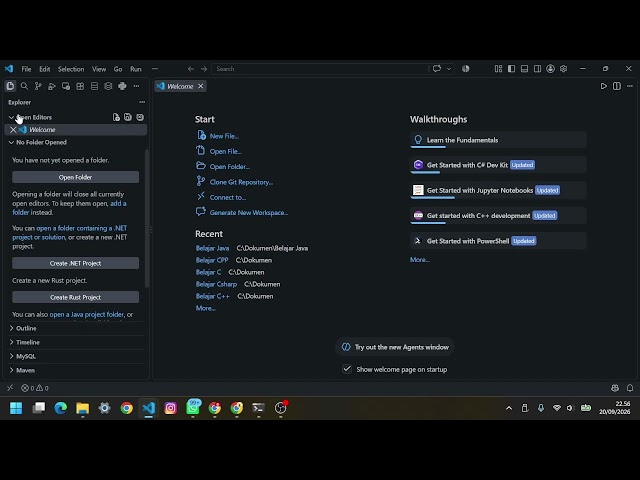Image resolution: width=640 pixels, height=480 pixels.
Task: Open the notifications bell in status bar
Action: click(630, 388)
